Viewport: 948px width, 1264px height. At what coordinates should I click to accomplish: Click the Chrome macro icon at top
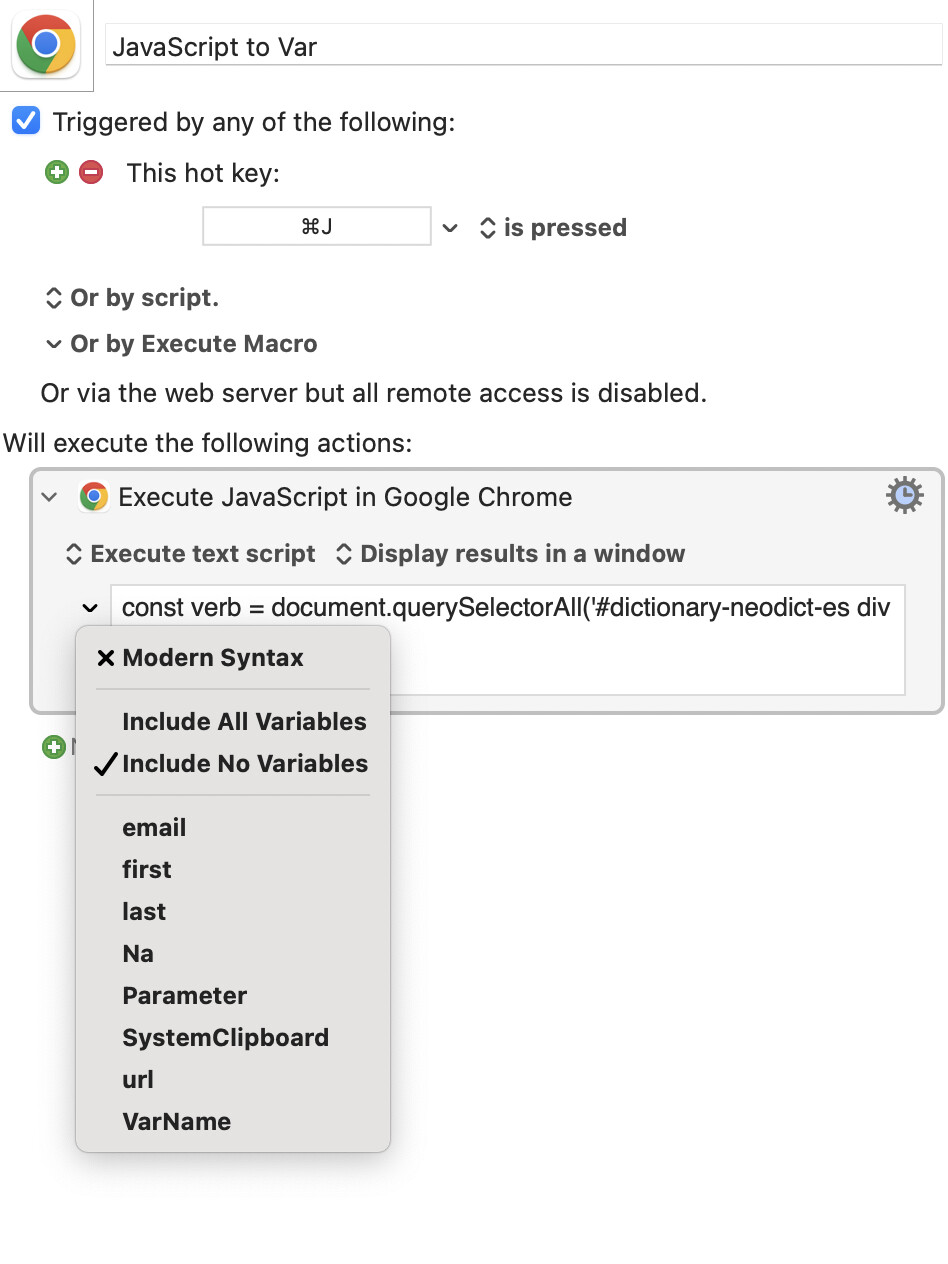pyautogui.click(x=47, y=46)
